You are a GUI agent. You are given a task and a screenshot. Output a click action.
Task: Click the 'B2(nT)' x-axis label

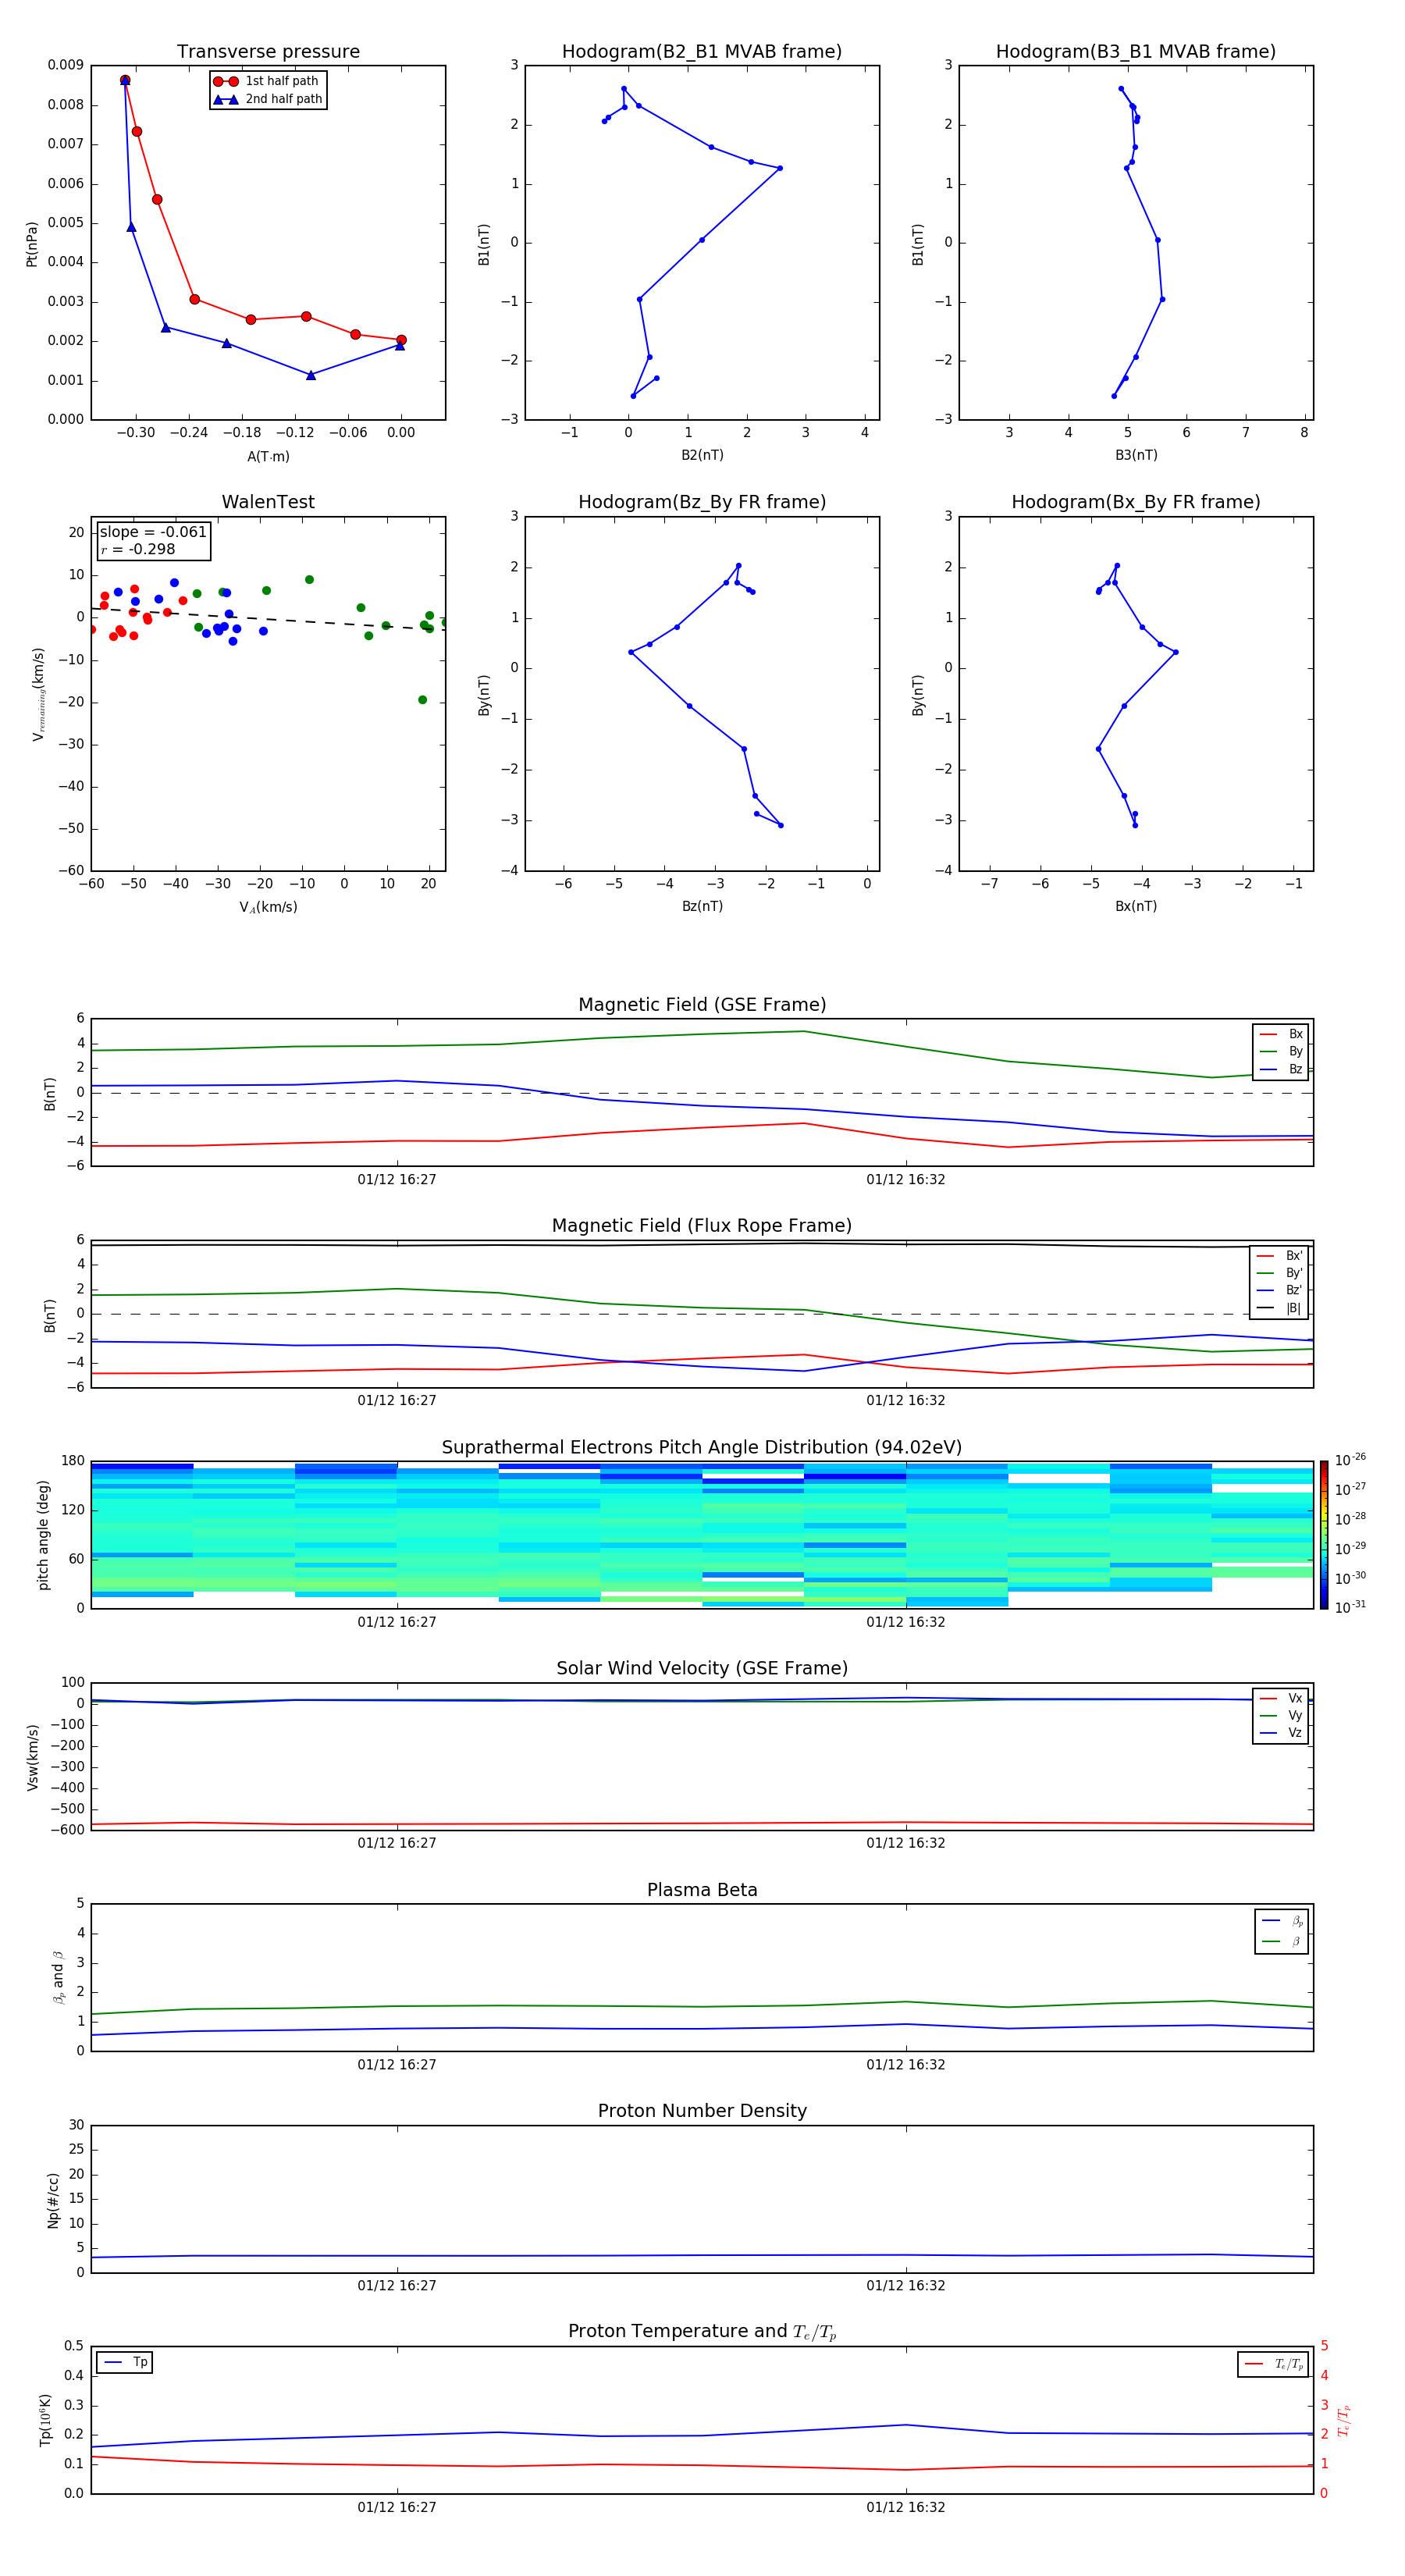point(702,455)
